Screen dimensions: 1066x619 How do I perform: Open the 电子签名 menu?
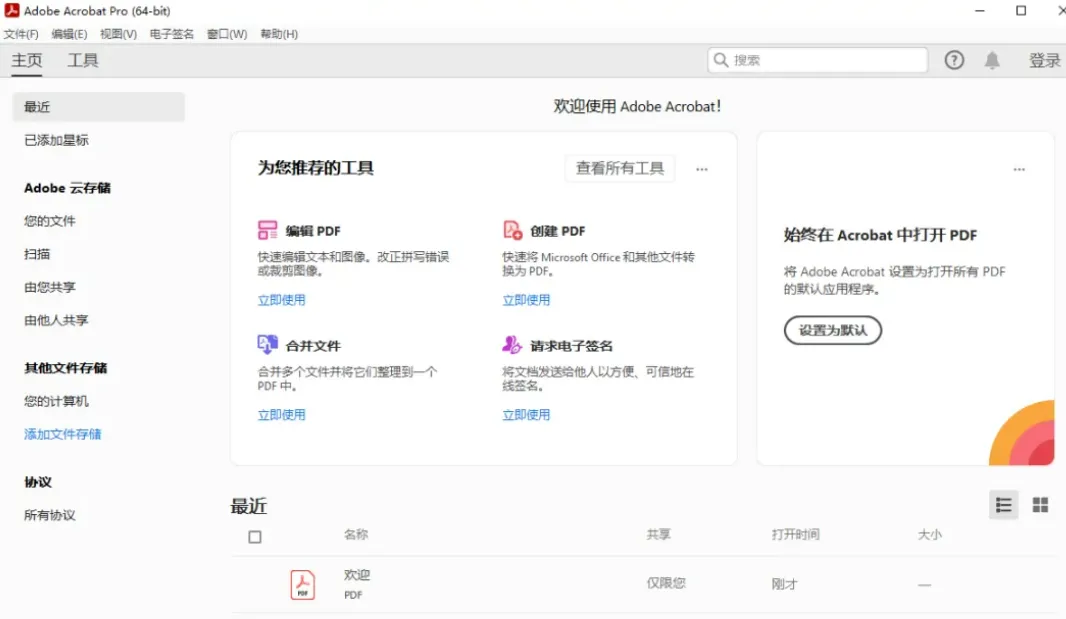(x=171, y=34)
